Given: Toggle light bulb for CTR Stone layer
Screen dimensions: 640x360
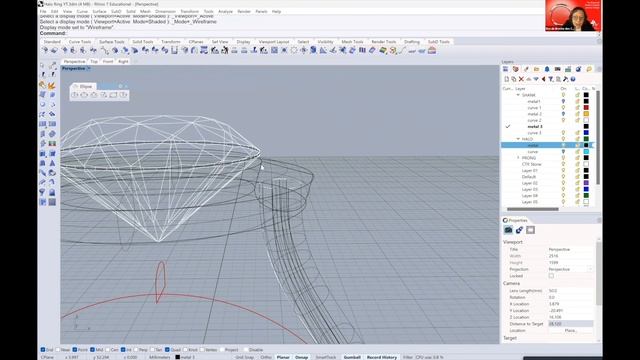Looking at the screenshot, I should point(563,164).
